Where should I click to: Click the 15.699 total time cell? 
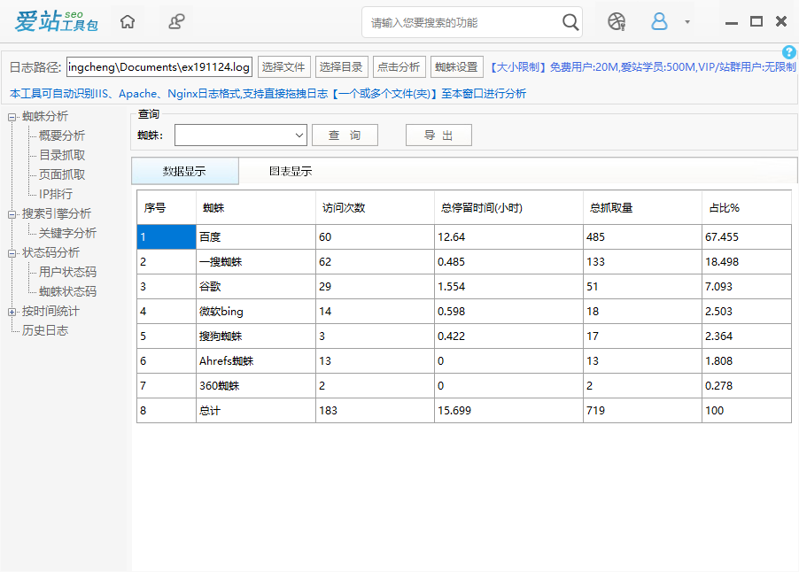(509, 411)
